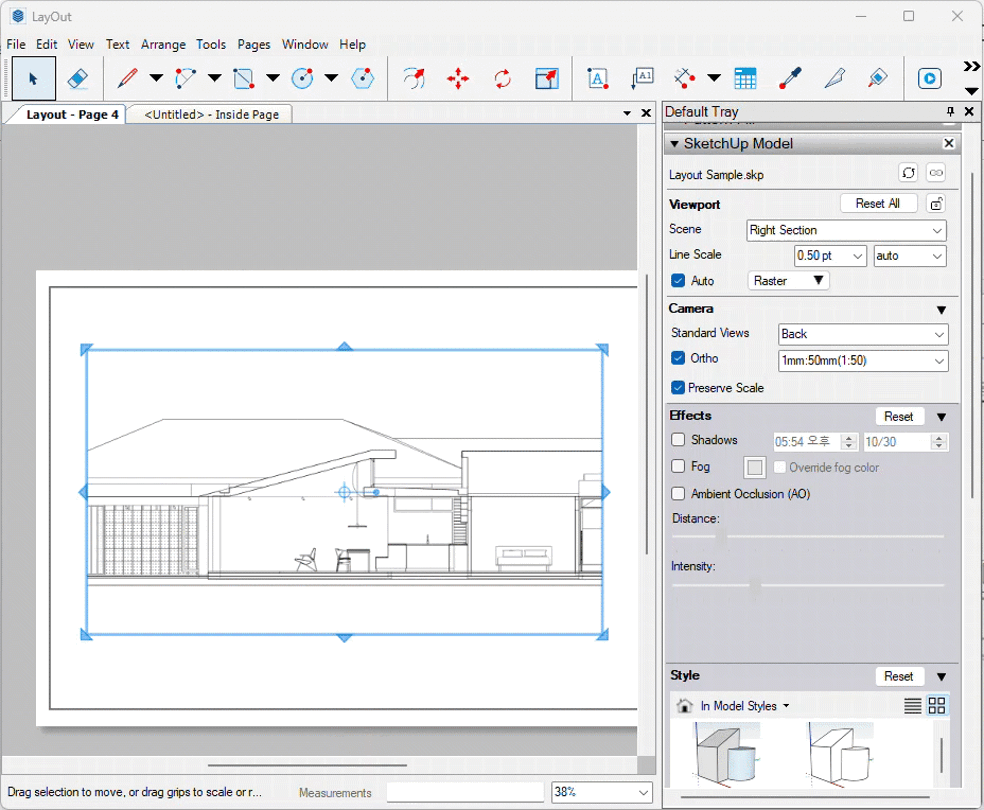This screenshot has height=810, width=984.
Task: Insert a Table with table tool
Action: (x=745, y=78)
